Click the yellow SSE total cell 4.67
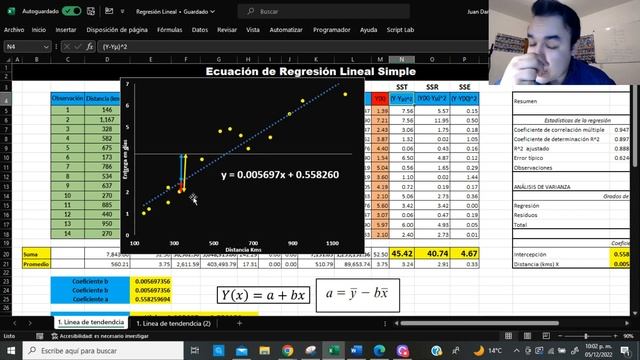 (x=464, y=253)
